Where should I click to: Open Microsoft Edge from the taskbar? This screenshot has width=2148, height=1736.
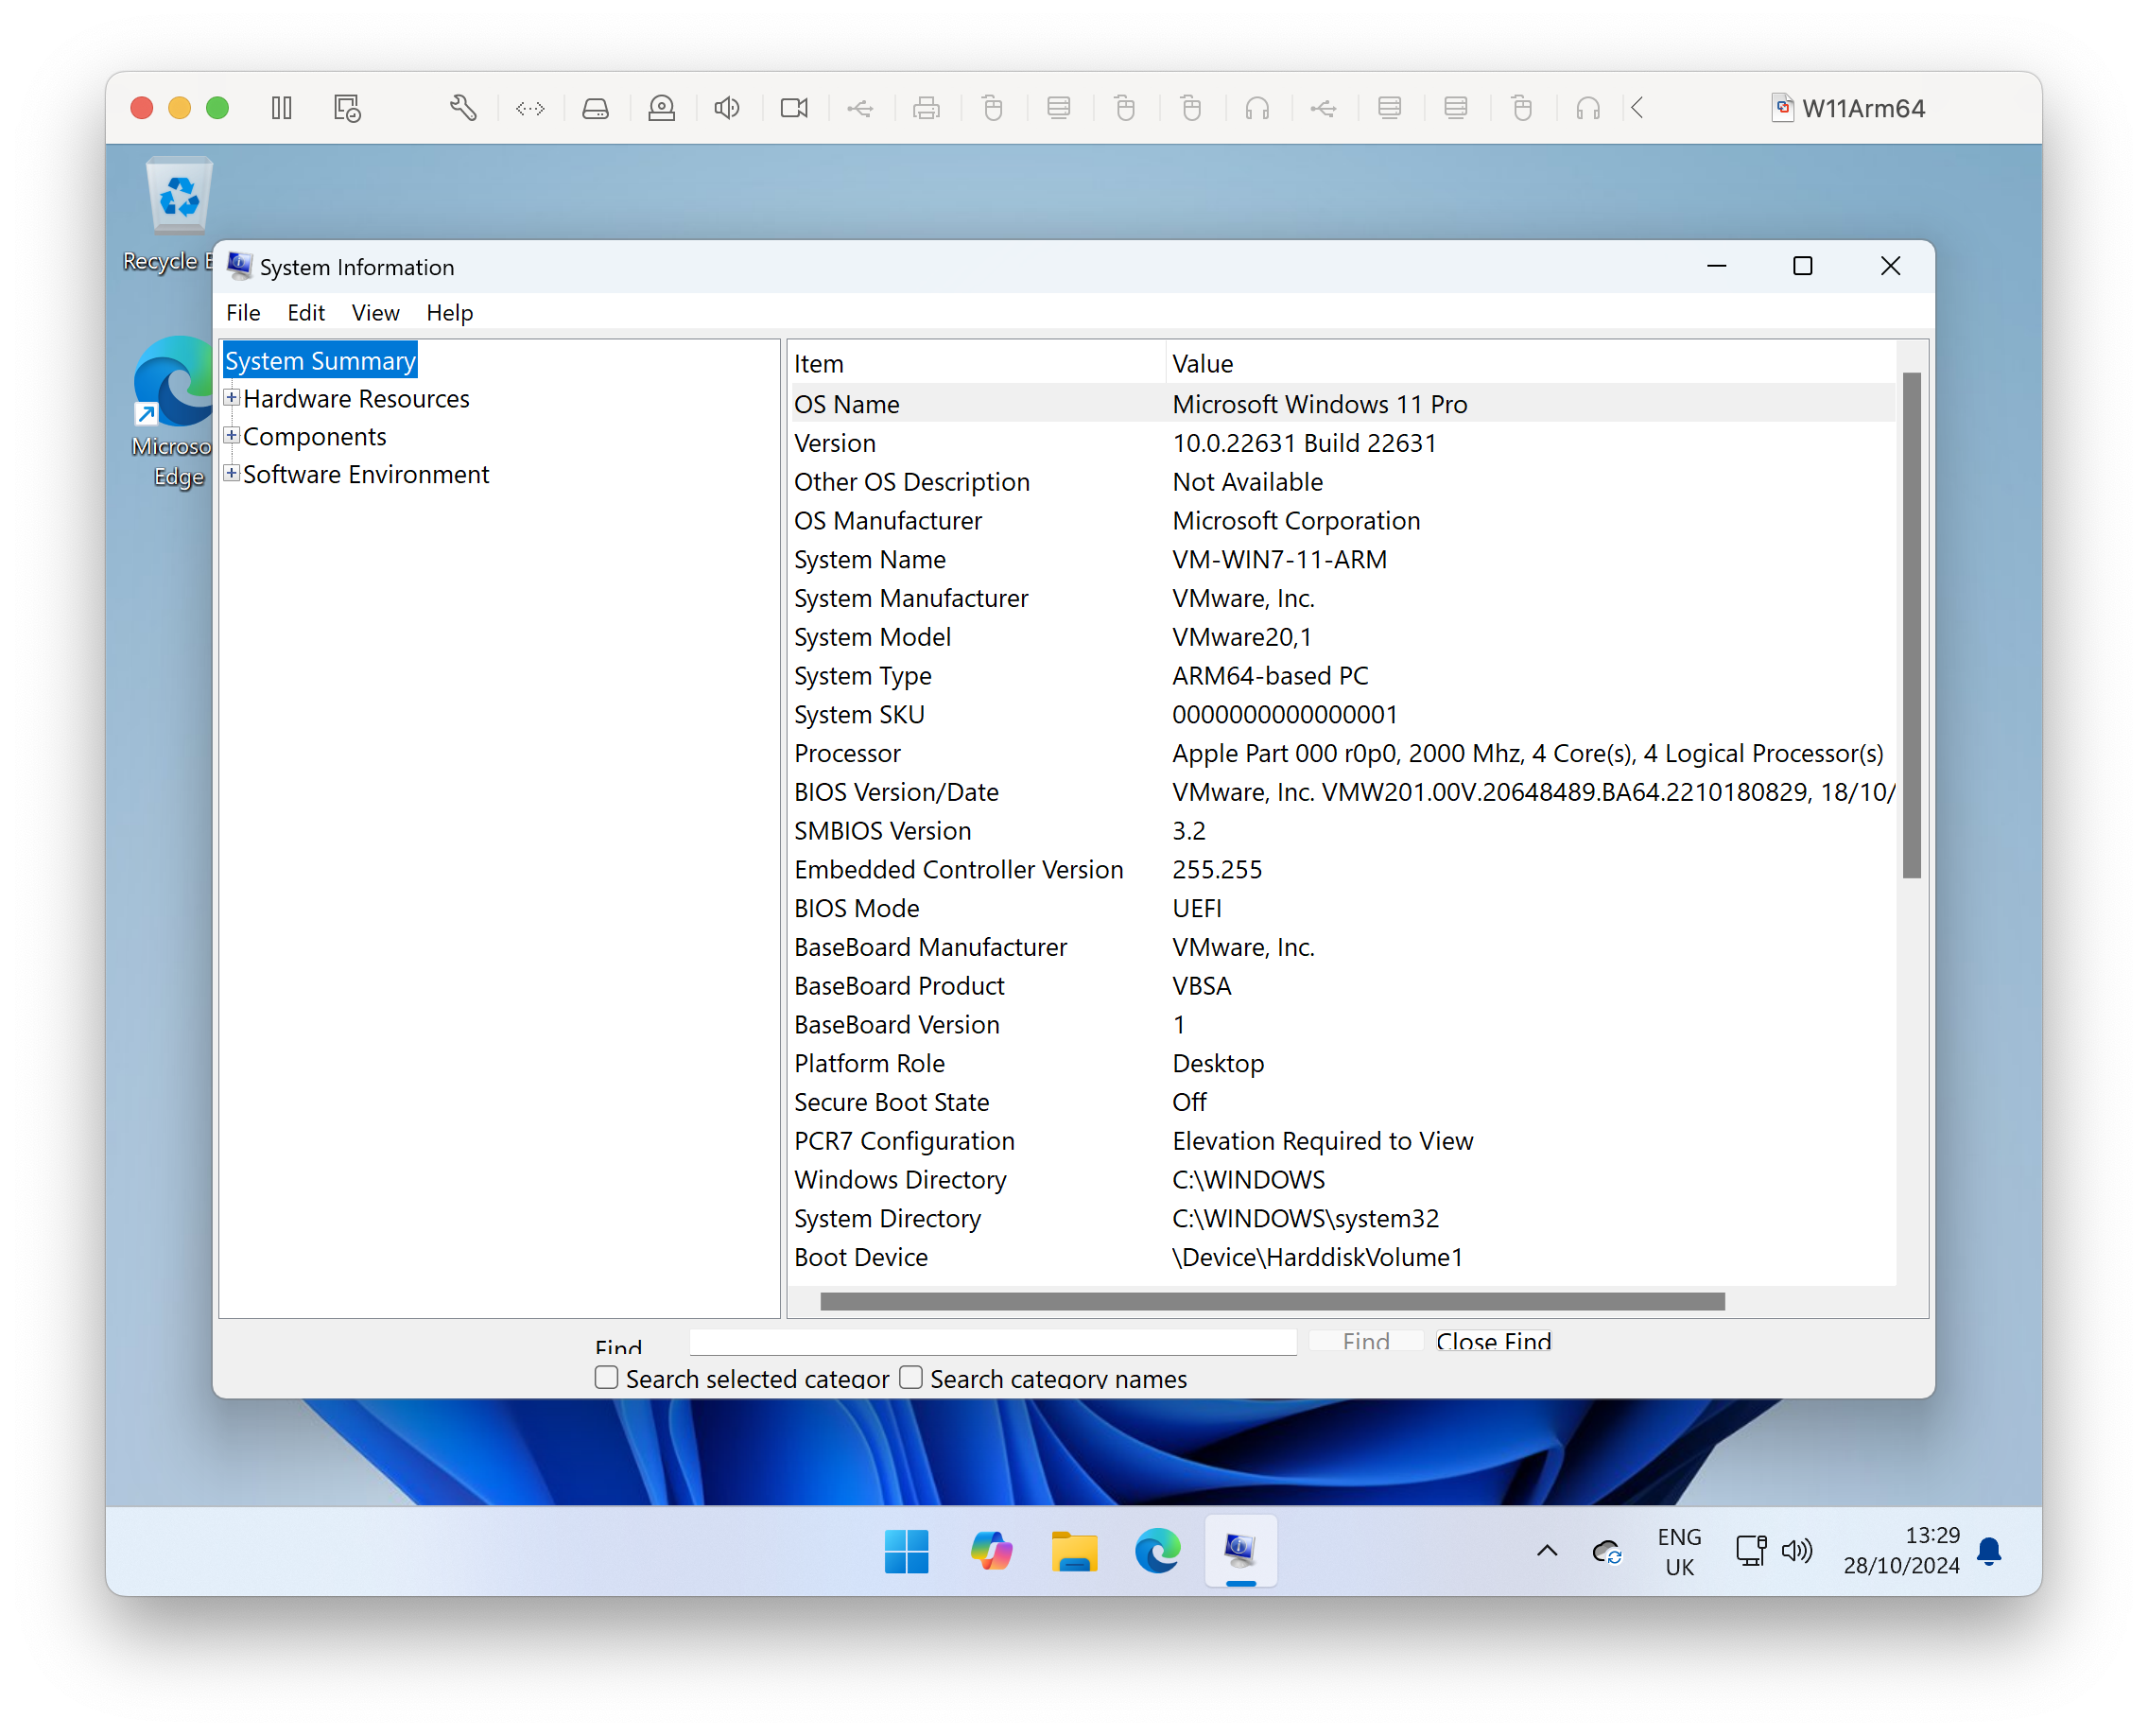1157,1551
